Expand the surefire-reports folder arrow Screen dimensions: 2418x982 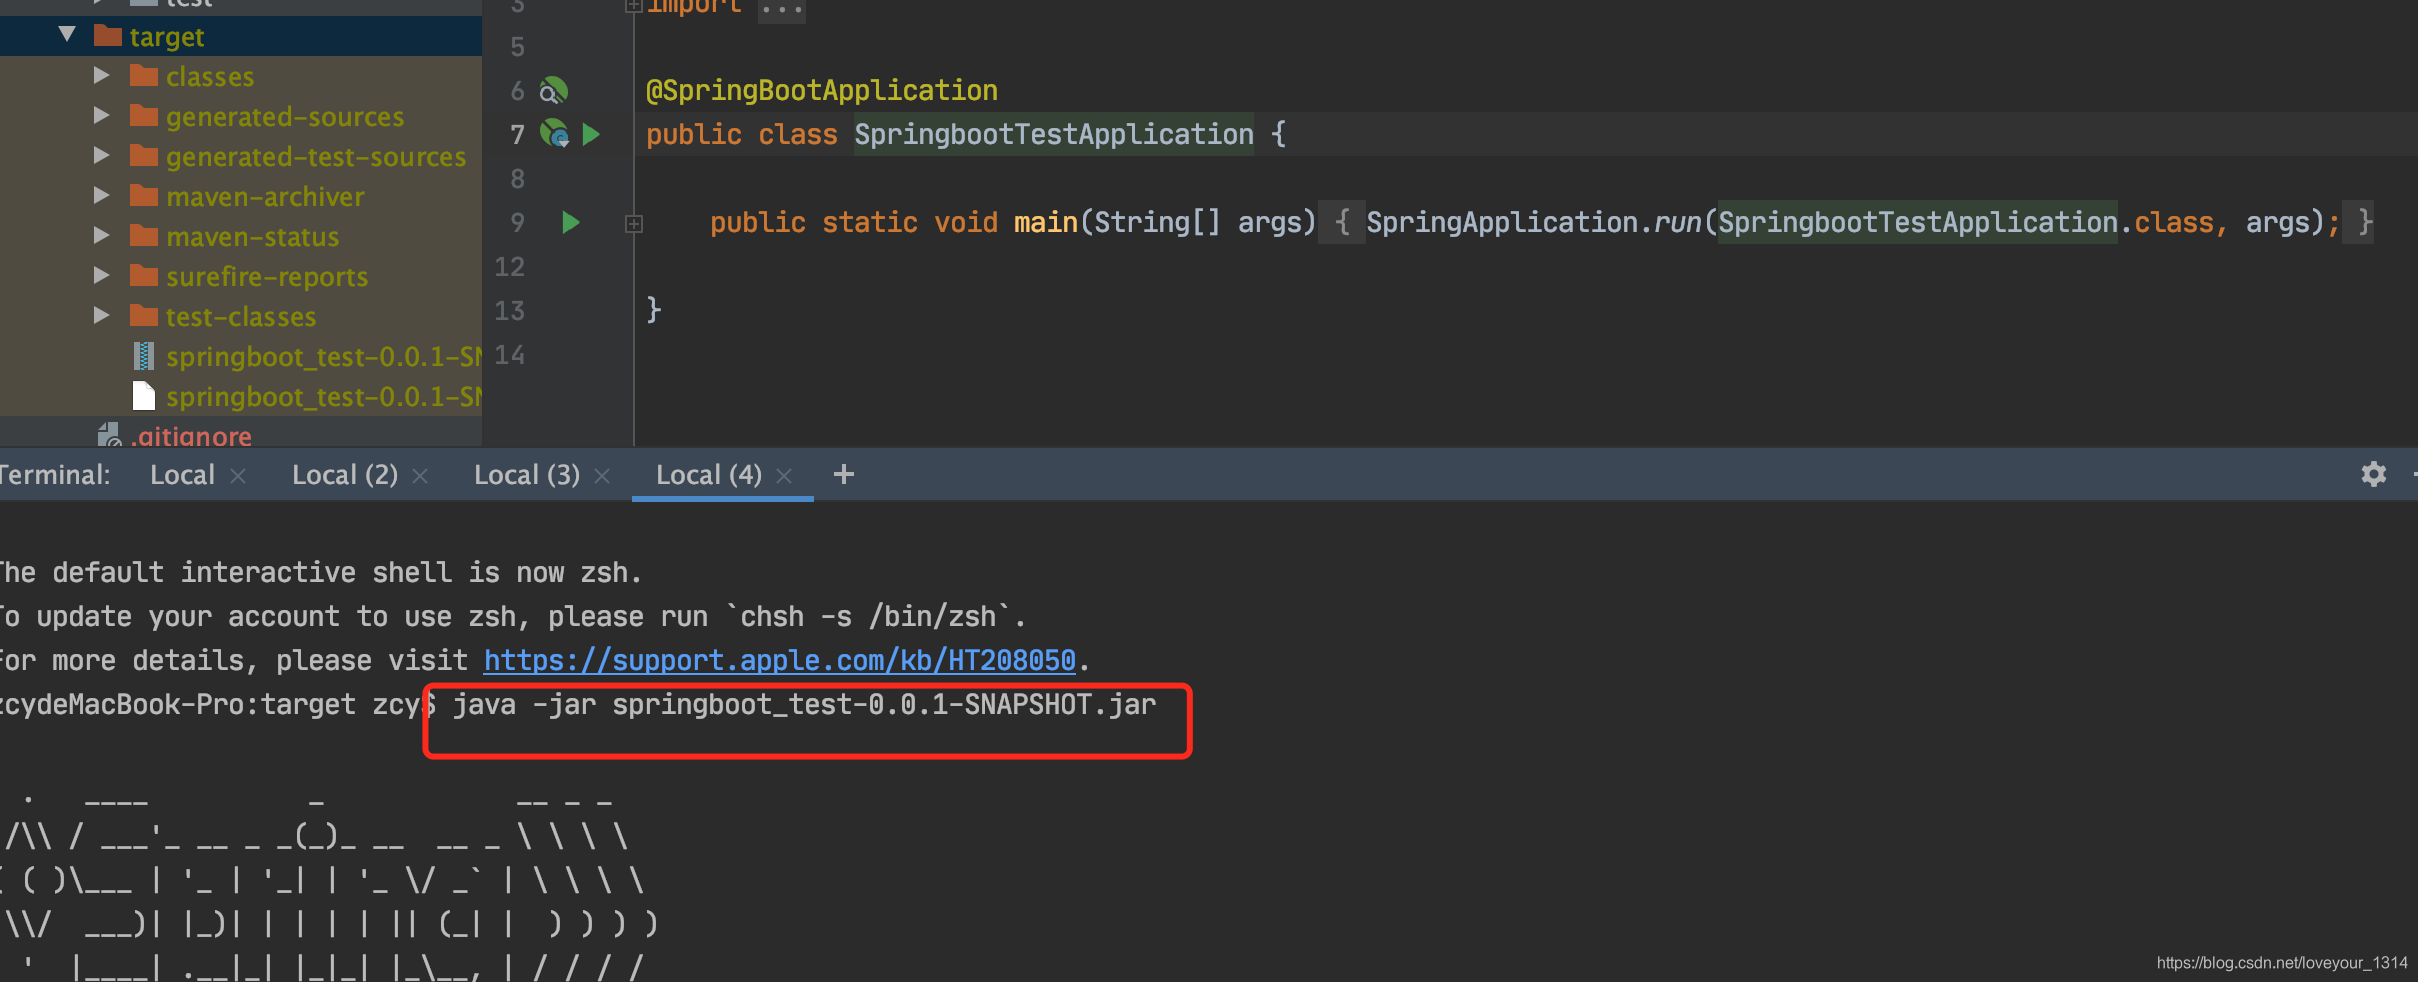pyautogui.click(x=101, y=275)
